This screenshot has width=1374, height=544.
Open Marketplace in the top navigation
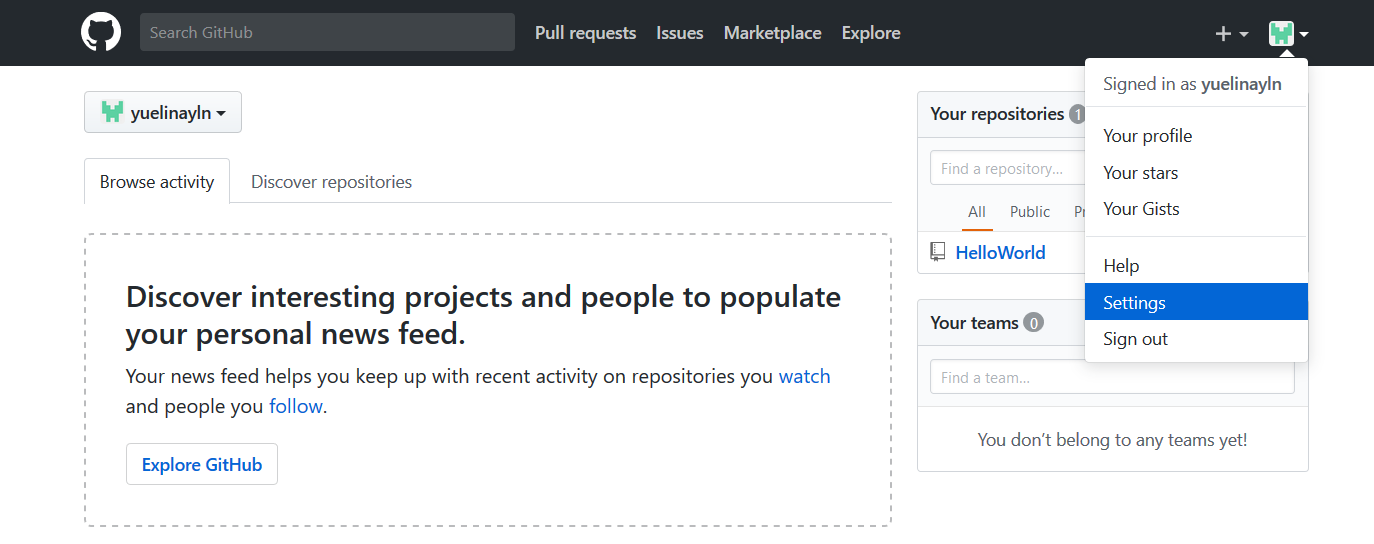click(x=773, y=33)
